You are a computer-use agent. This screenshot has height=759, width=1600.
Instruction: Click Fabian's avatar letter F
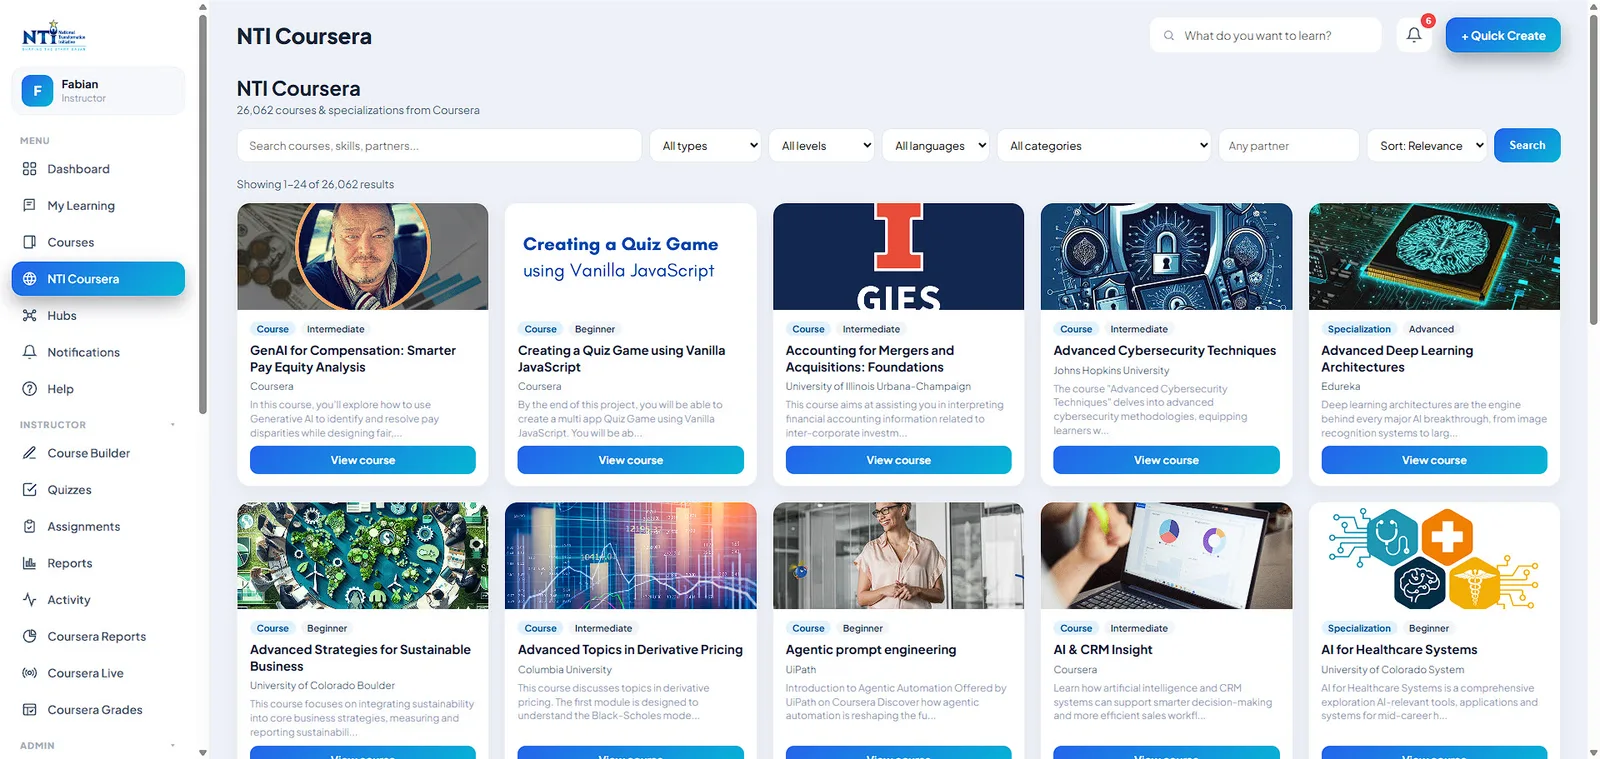37,91
